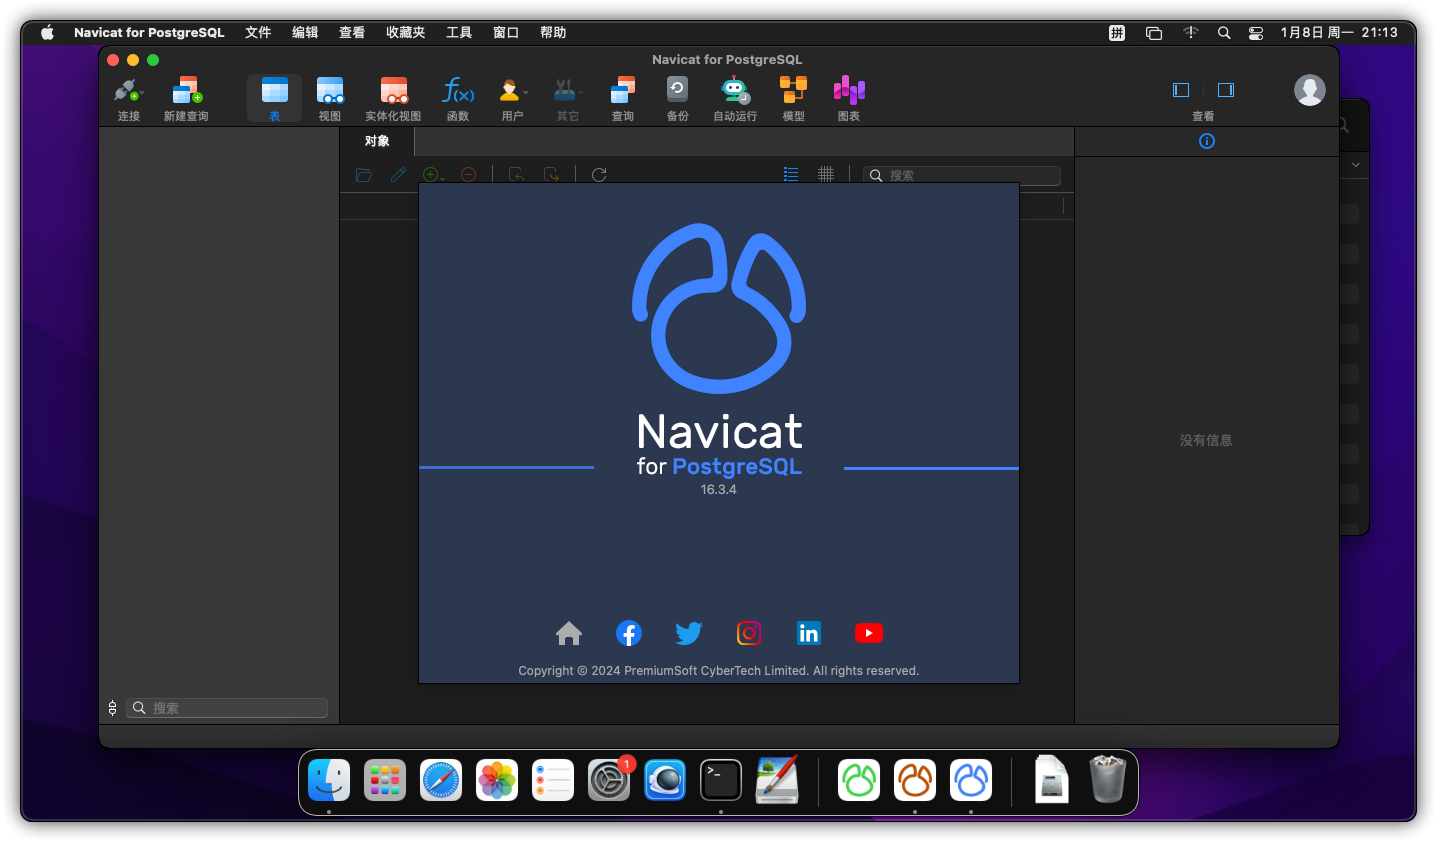Open the Navicat for PostgreSQL app menu
This screenshot has width=1437, height=842.
click(x=149, y=32)
